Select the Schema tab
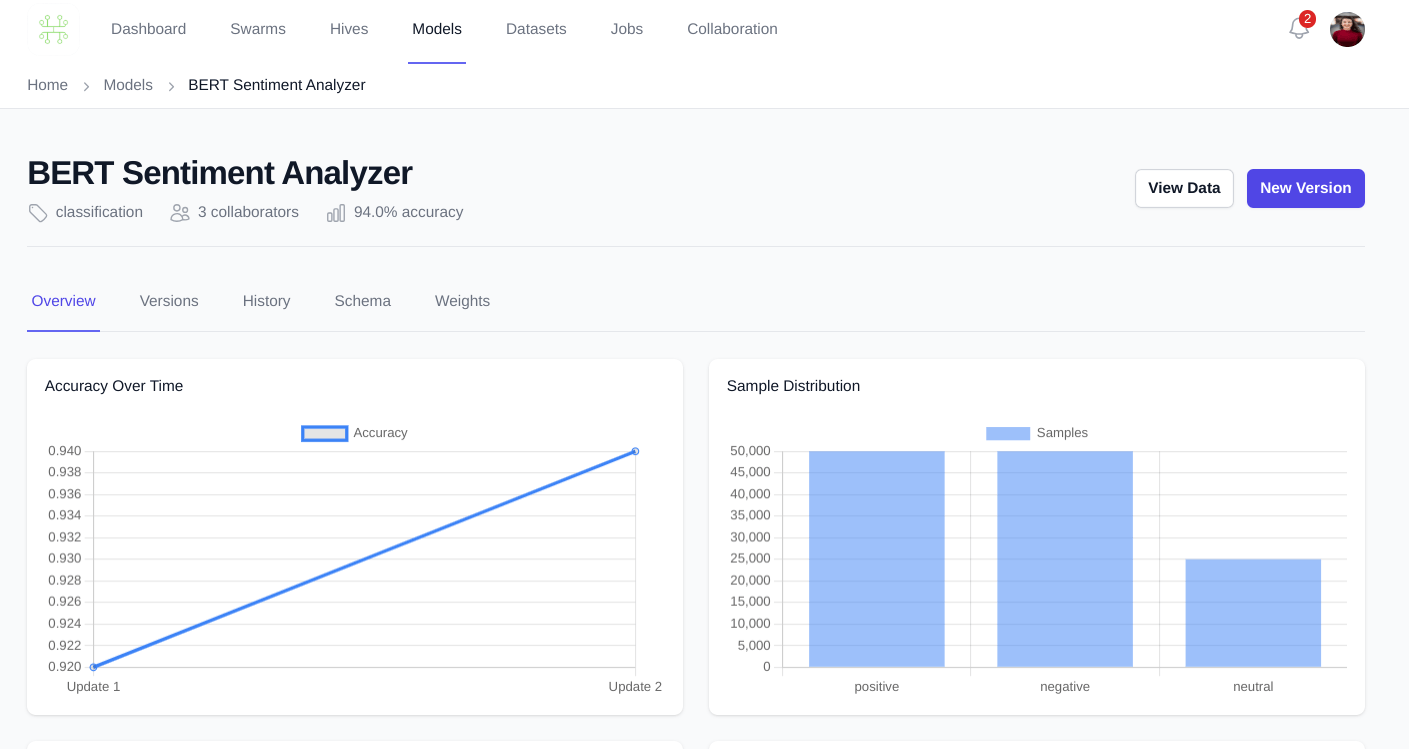The image size is (1409, 749). (x=362, y=301)
